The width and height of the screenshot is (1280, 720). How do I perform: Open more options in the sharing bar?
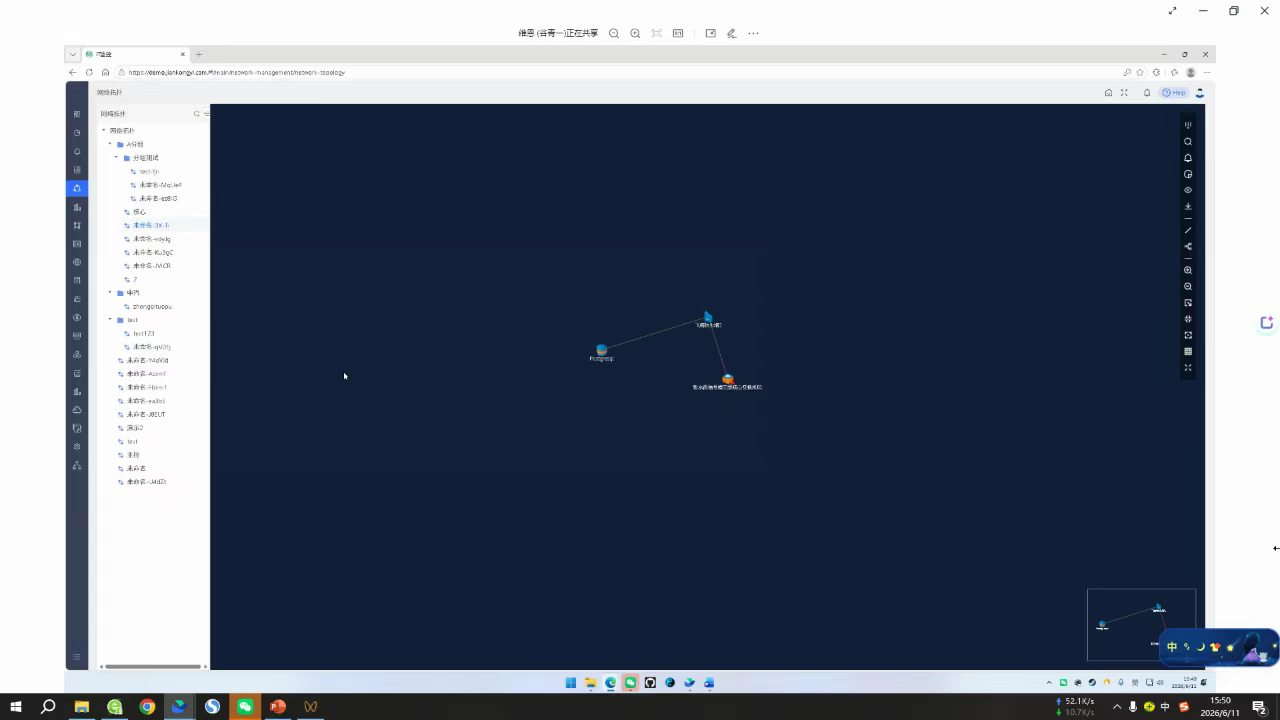click(x=753, y=33)
